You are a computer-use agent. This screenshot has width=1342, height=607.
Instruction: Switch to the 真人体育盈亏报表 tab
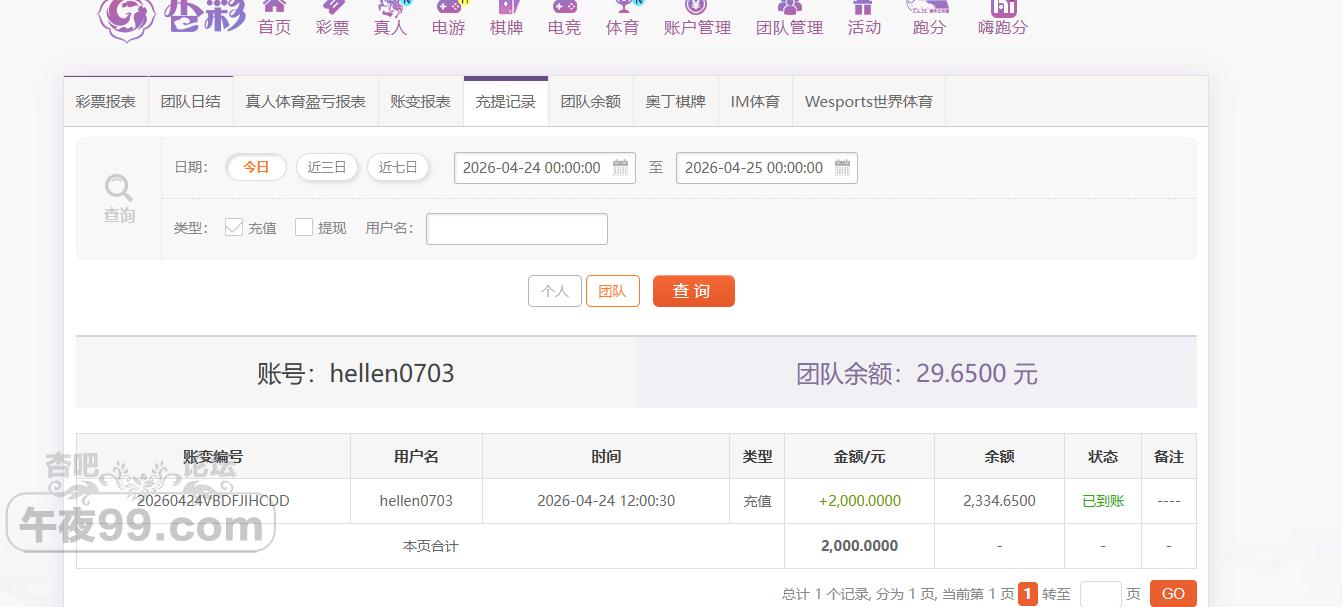click(306, 102)
